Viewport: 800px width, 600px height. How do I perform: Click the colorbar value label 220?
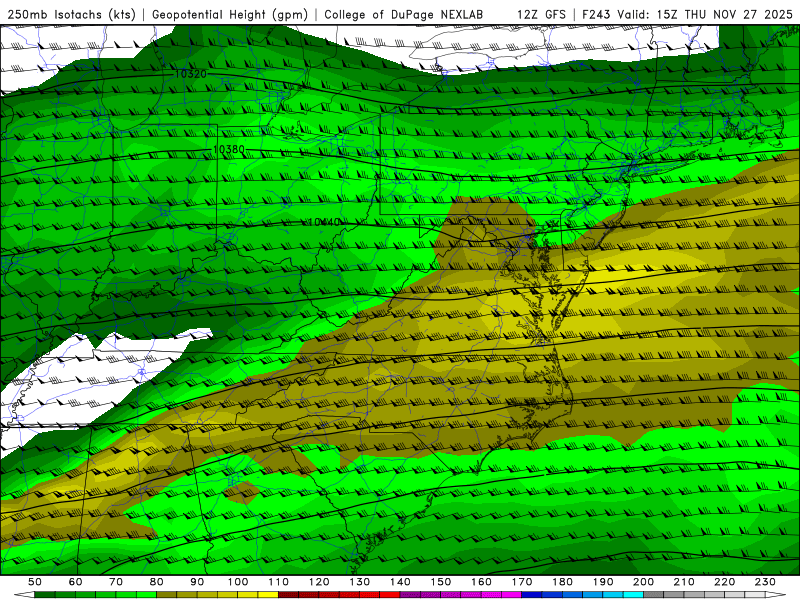click(724, 582)
